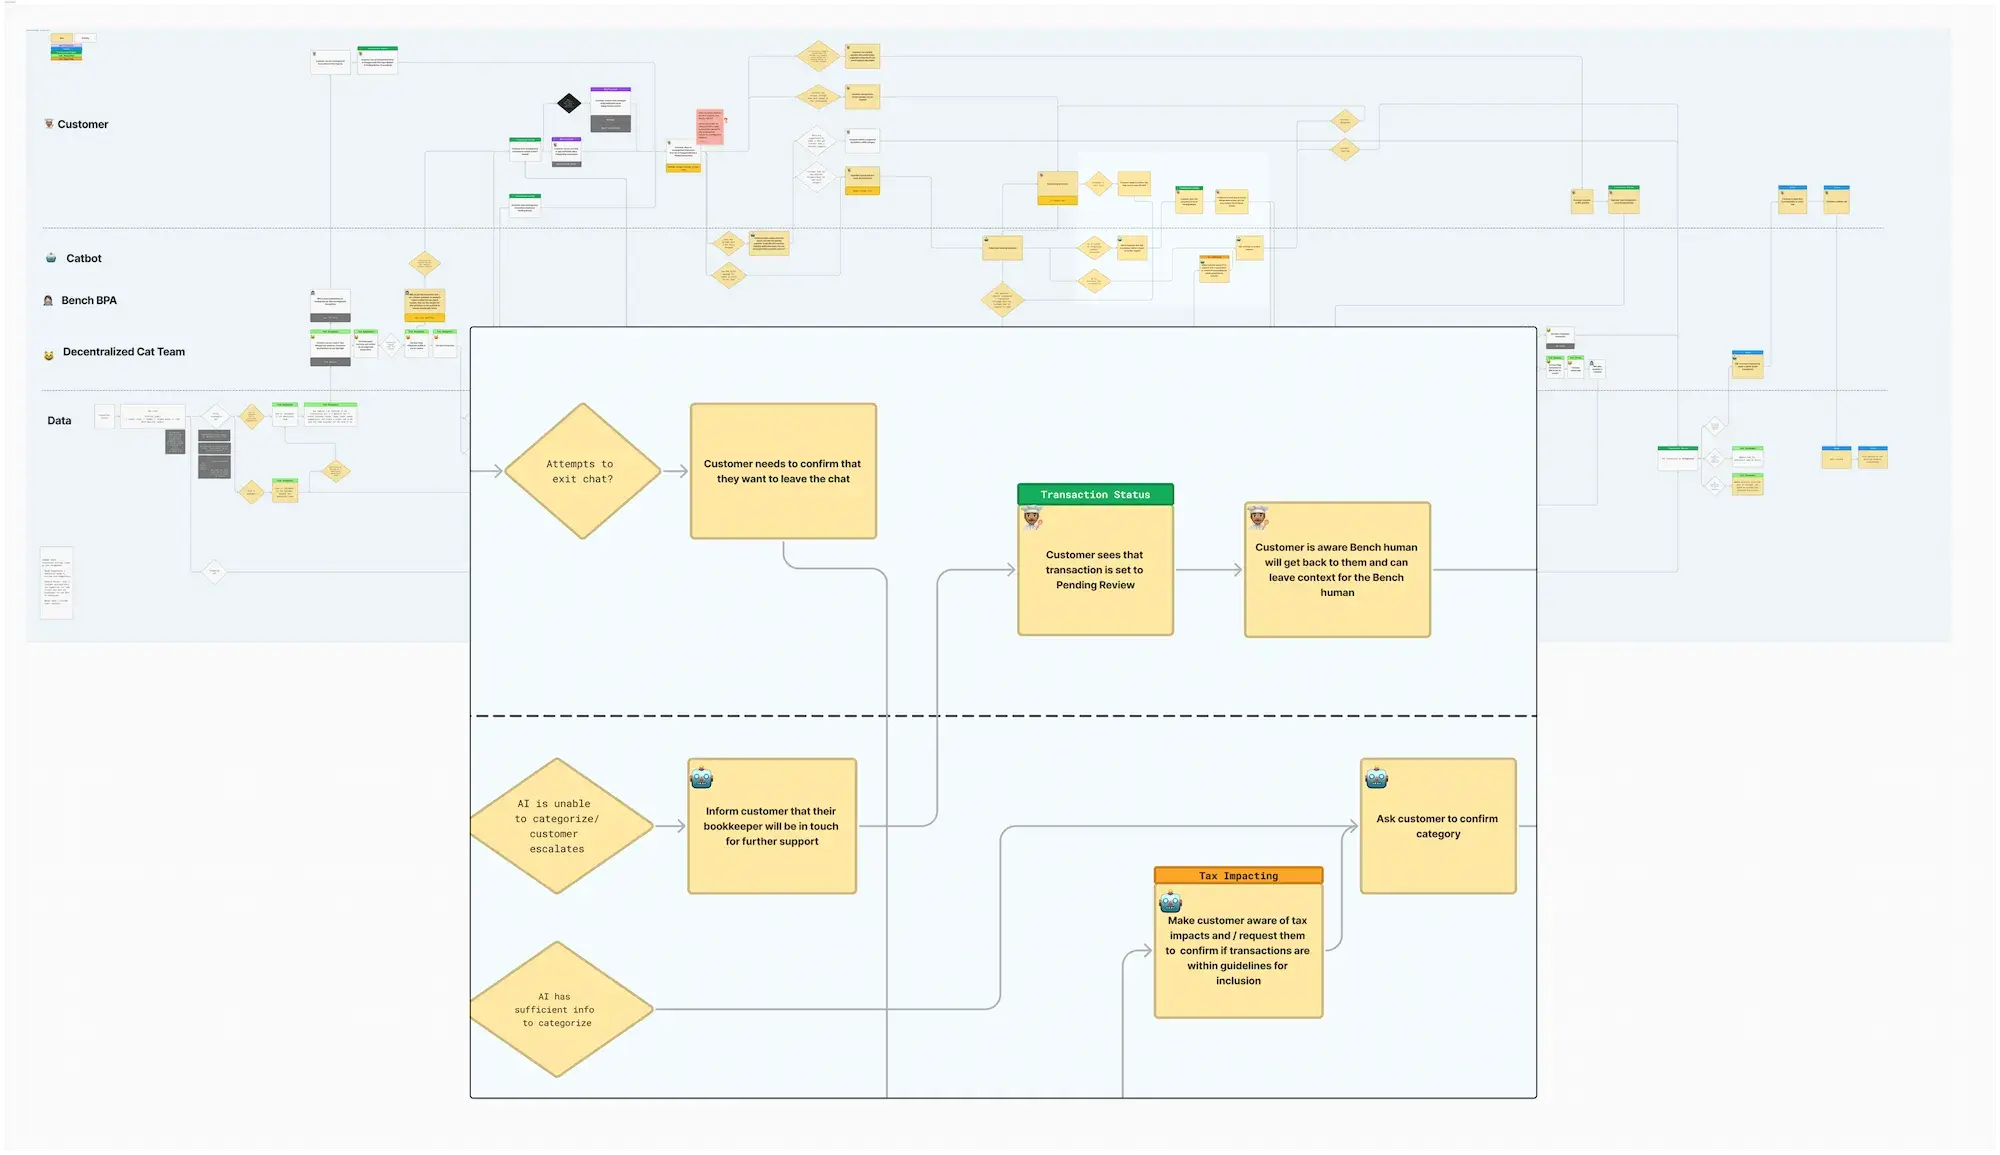Select 'AI is unable to categorize' diamond
2000x1155 pixels.
(561, 826)
